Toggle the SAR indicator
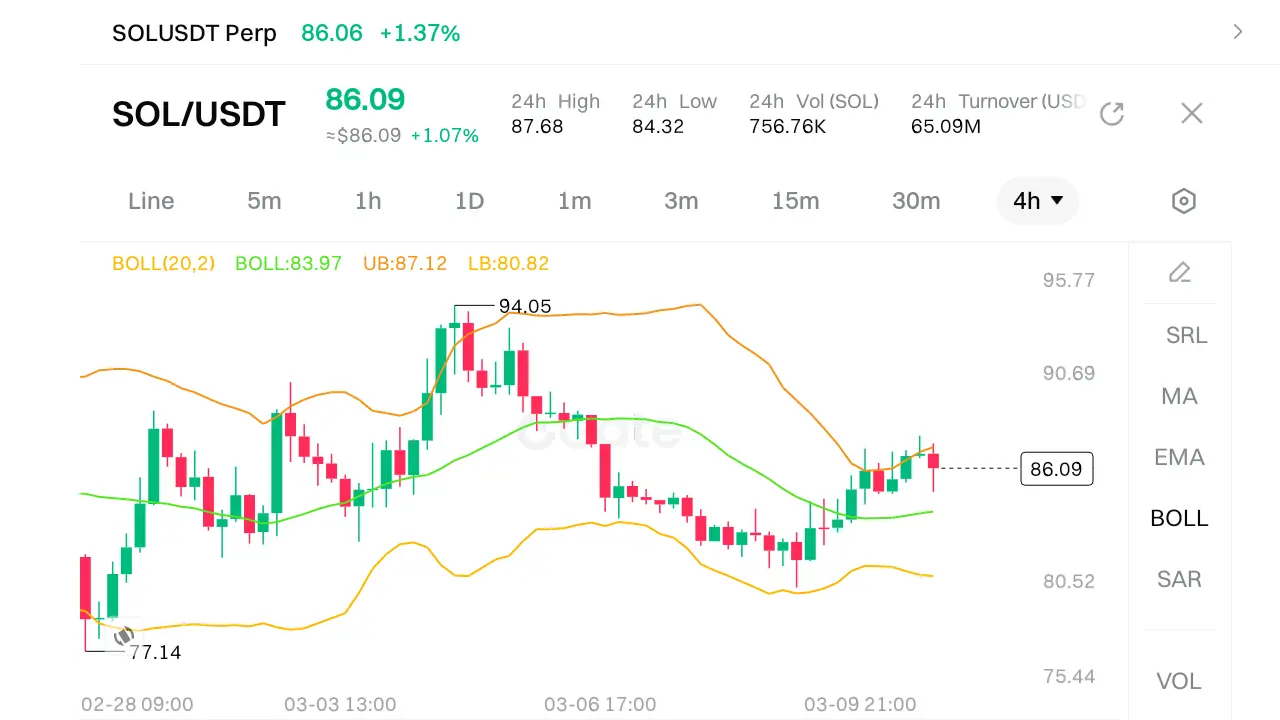The image size is (1280, 720). point(1179,579)
